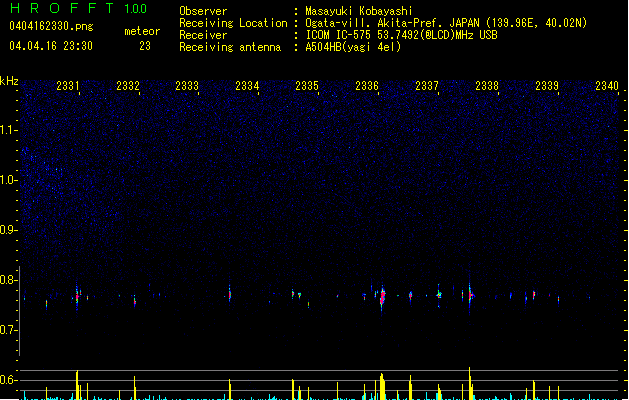
Task: Click the 2340 time axis marker
Action: click(607, 86)
